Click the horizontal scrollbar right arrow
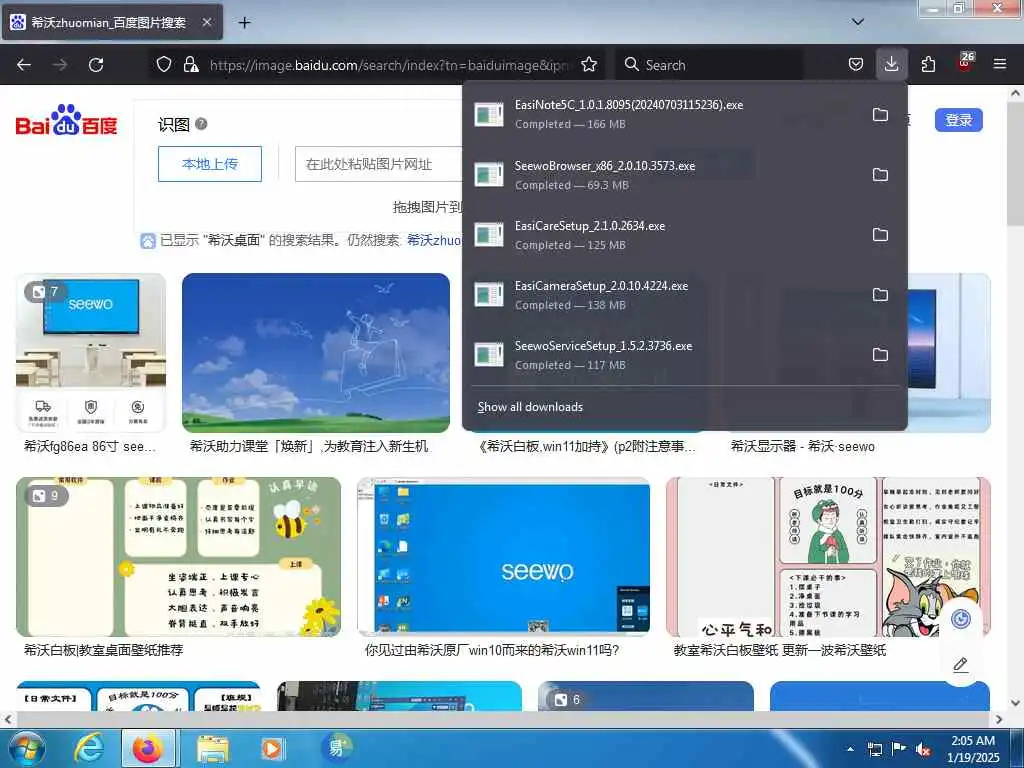Screen dimensions: 1024x768 point(999,720)
